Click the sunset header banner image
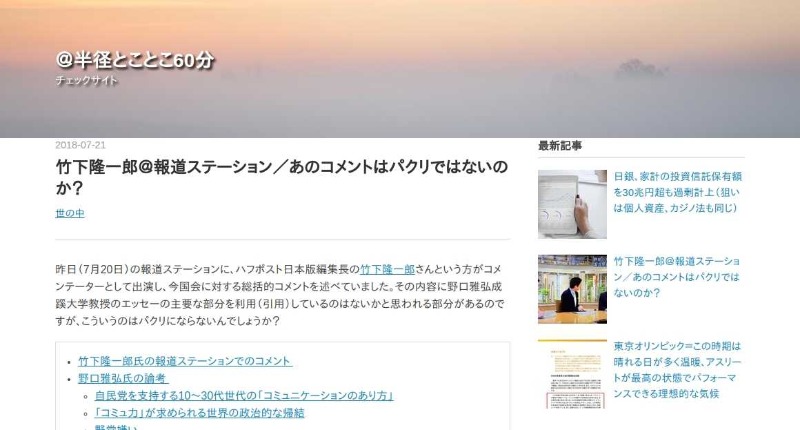 pos(400,69)
